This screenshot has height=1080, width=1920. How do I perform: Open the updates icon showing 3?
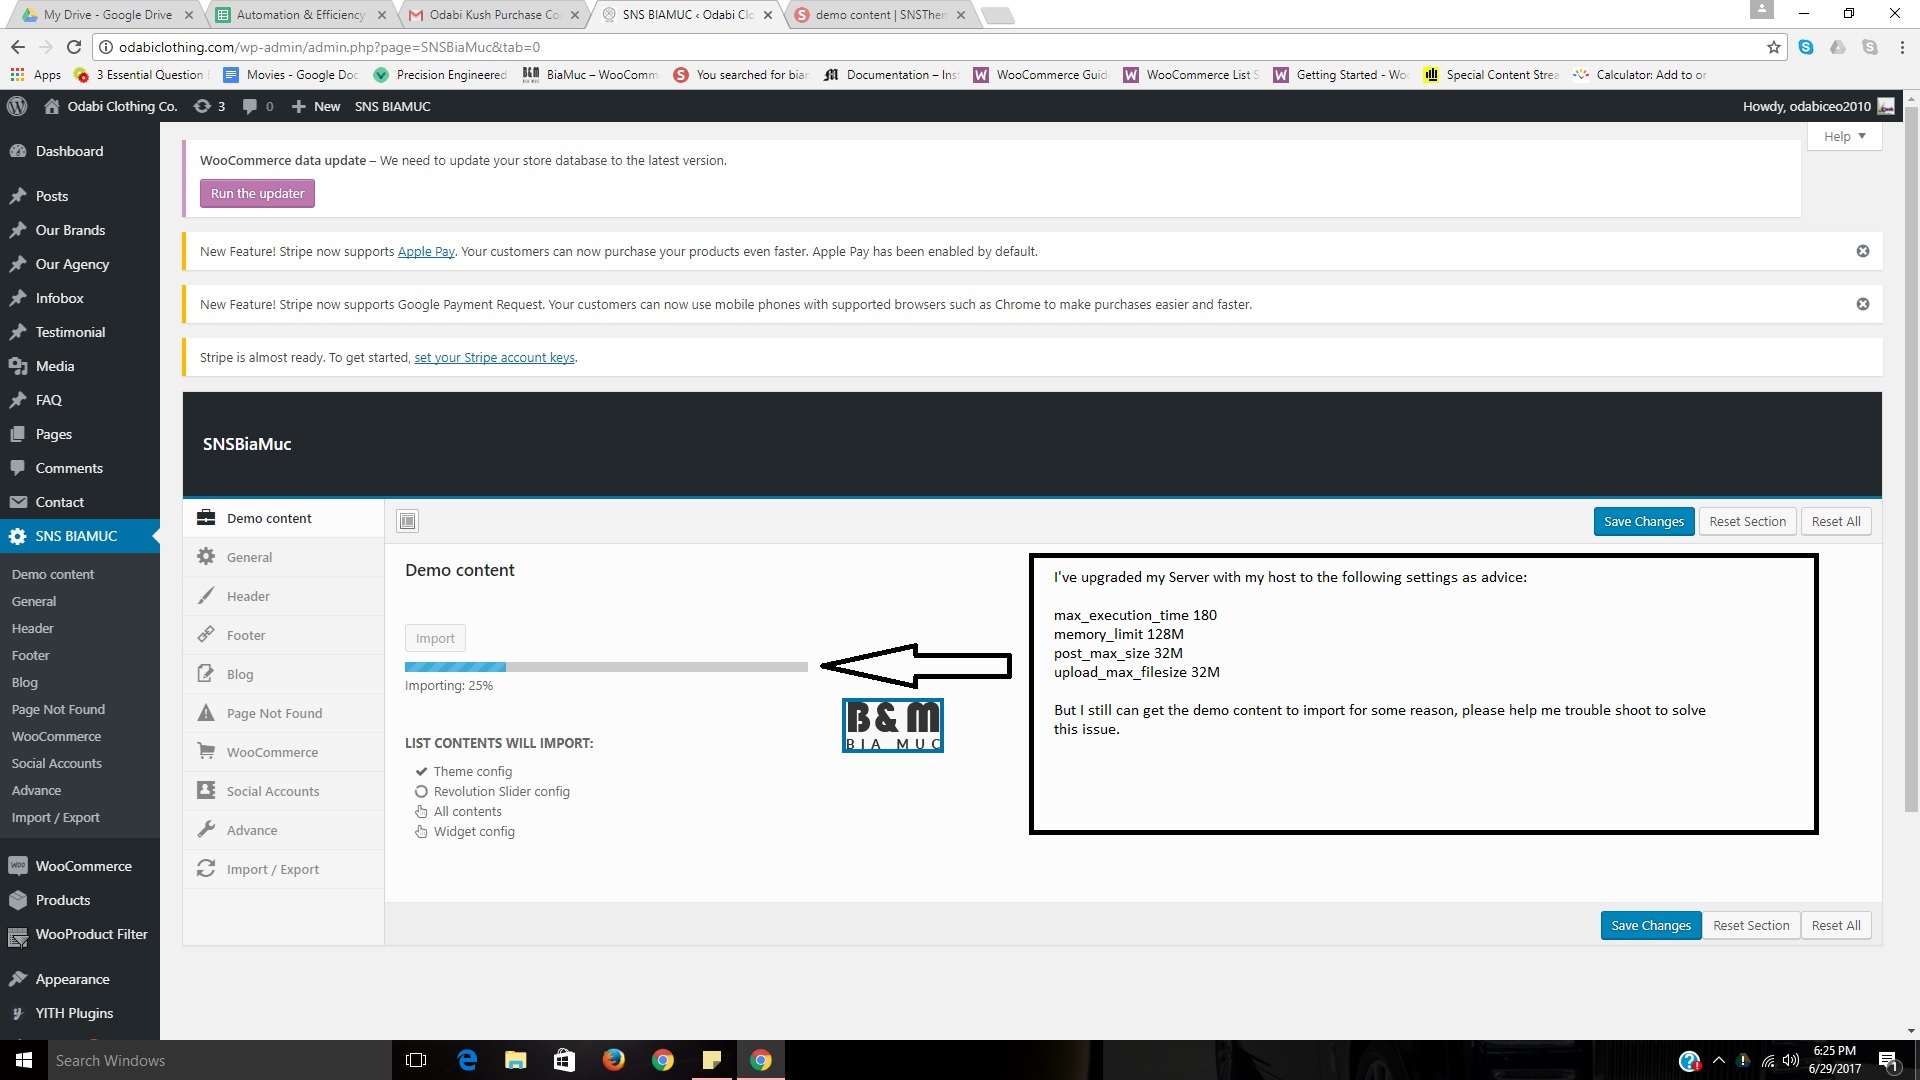(209, 106)
